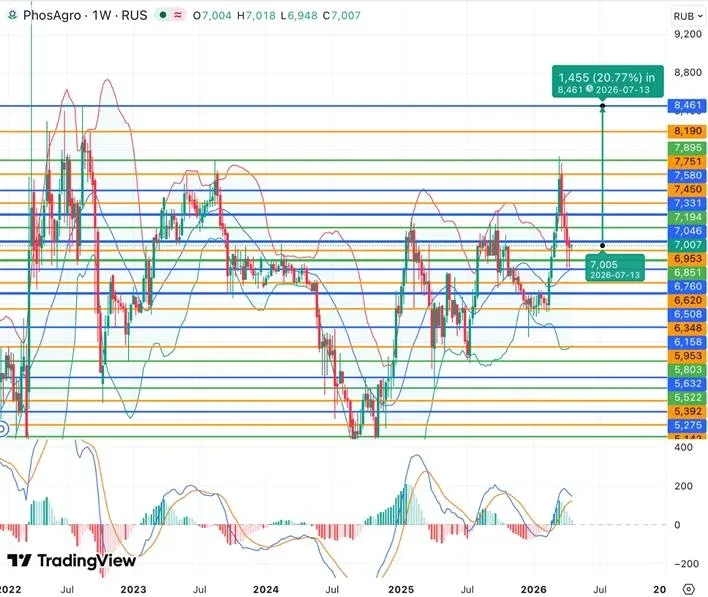Click the 9,200 price scale value

[686, 34]
